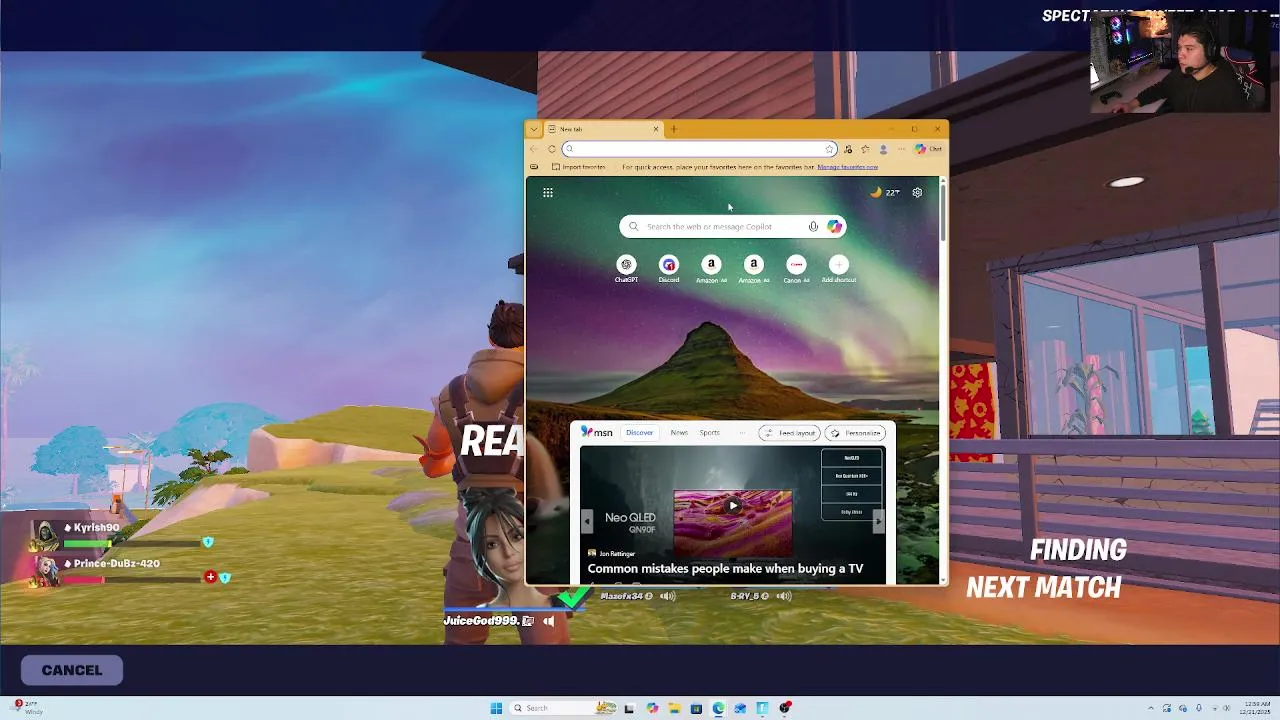Open Microsoft Edge from the taskbar
Screen dimensions: 1280x720
tap(718, 708)
